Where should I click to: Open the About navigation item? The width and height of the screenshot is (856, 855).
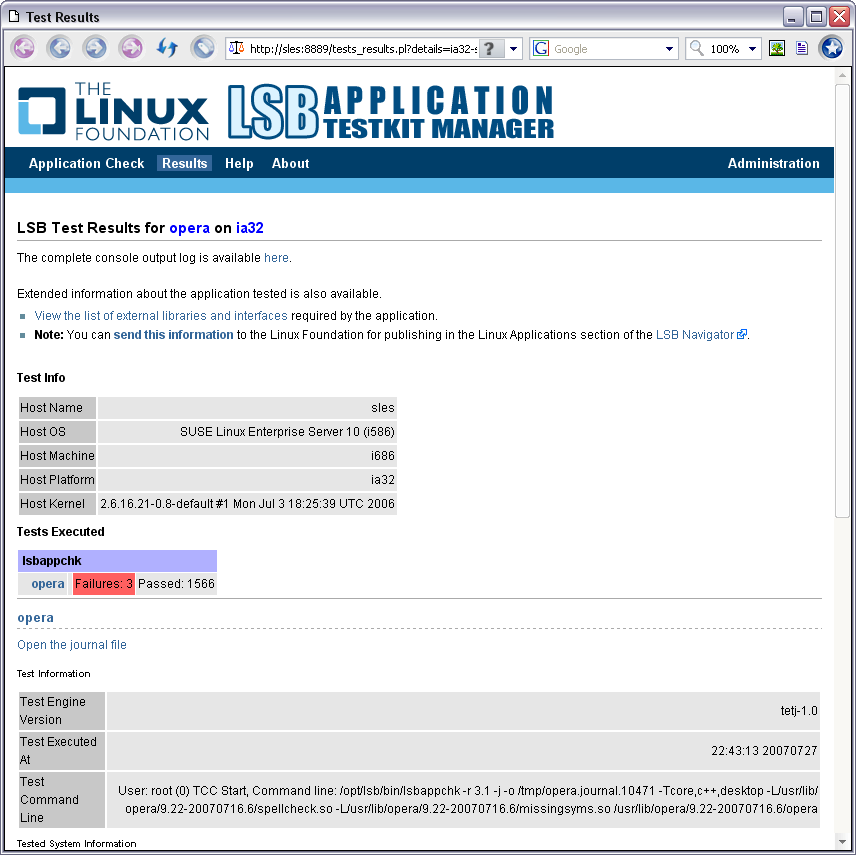pos(290,163)
